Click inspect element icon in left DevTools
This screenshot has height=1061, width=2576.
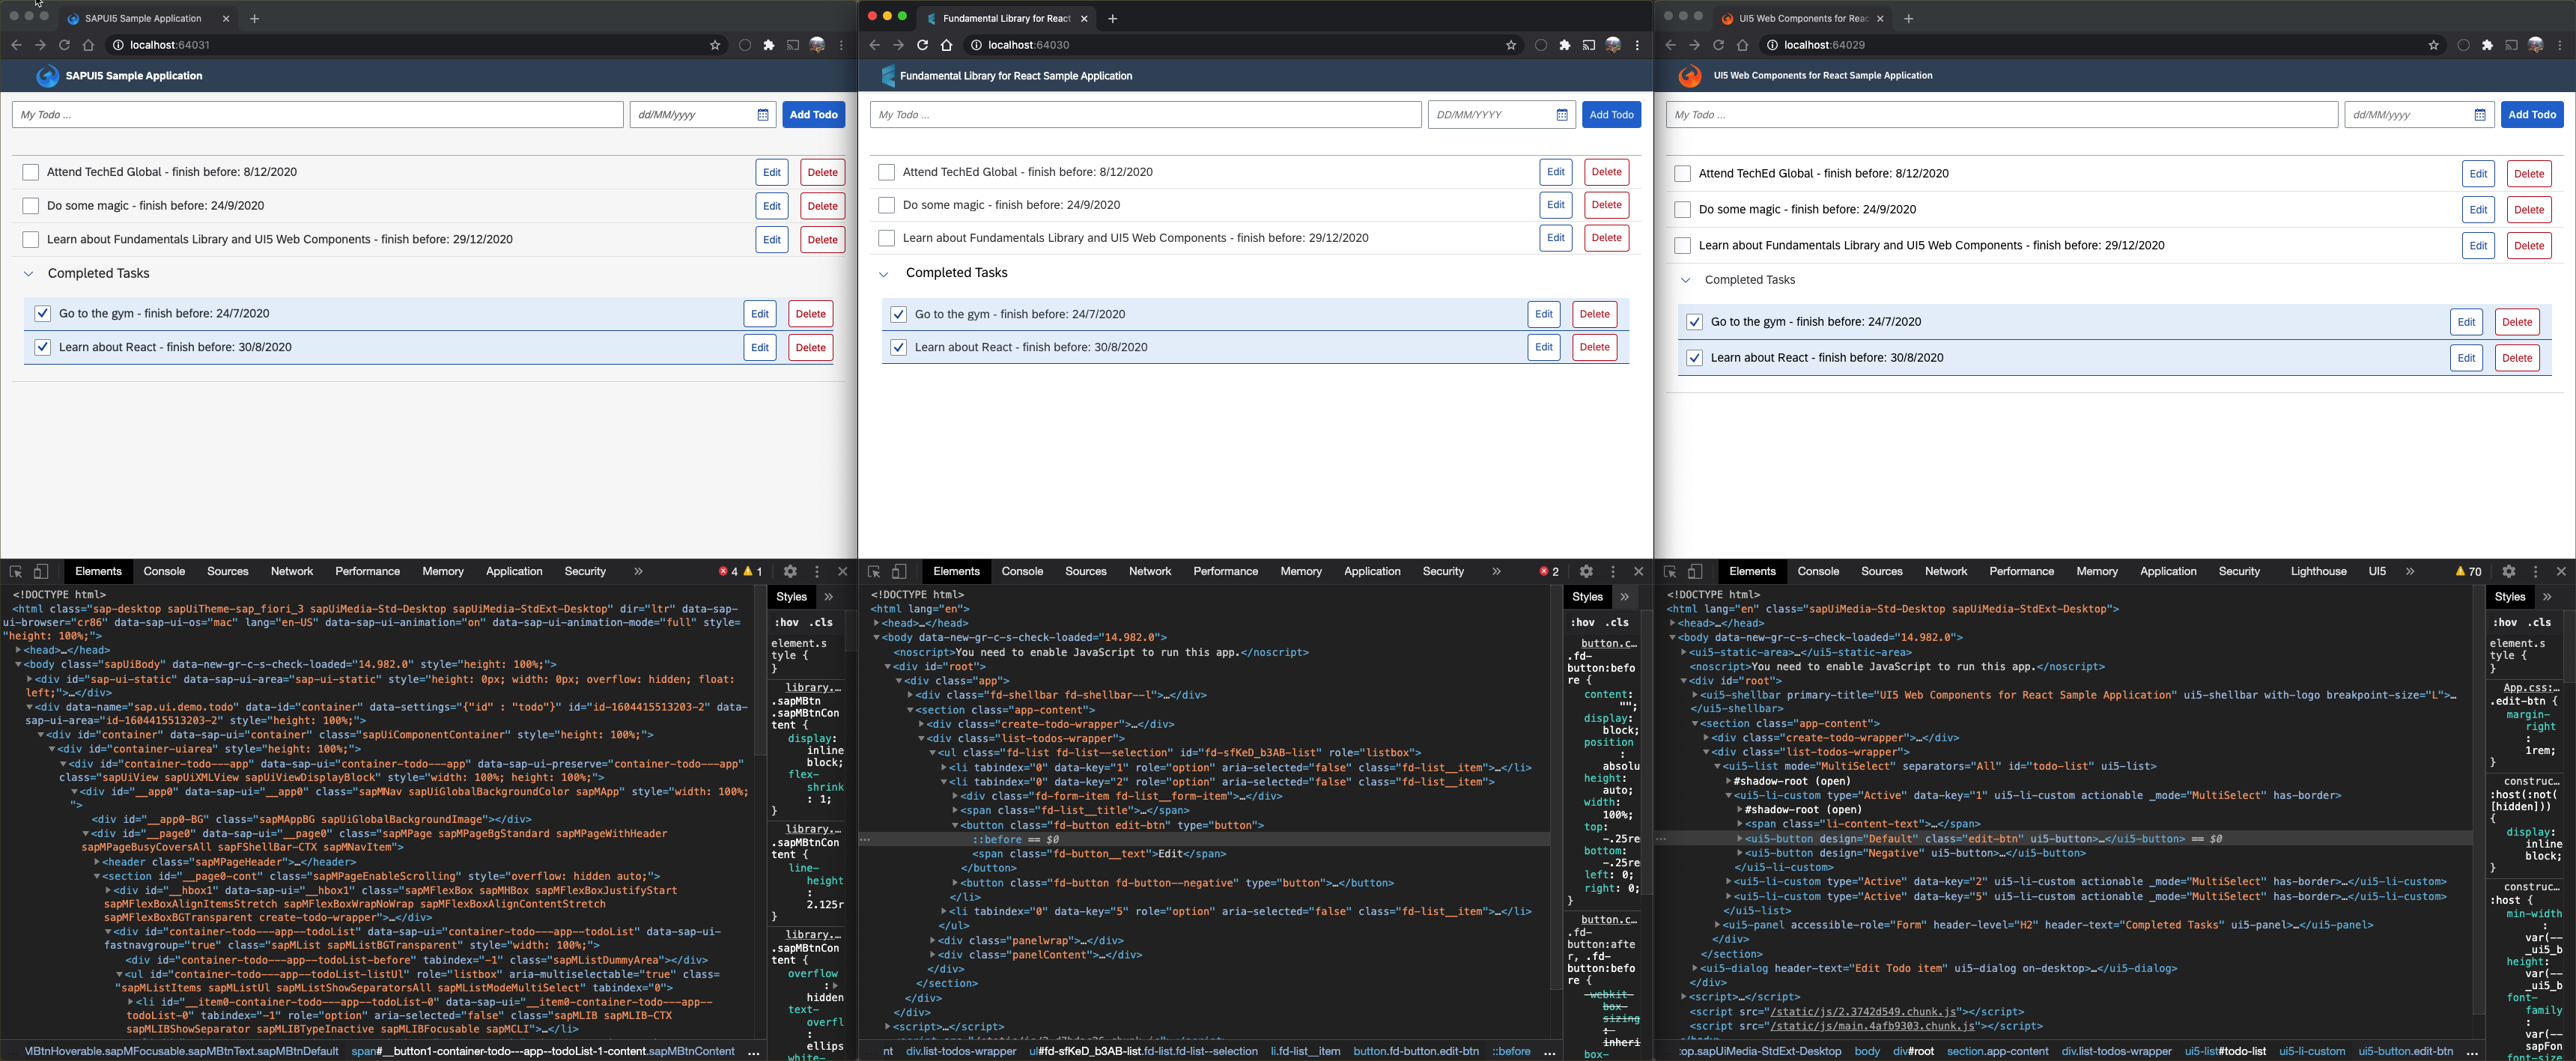pyautogui.click(x=16, y=572)
